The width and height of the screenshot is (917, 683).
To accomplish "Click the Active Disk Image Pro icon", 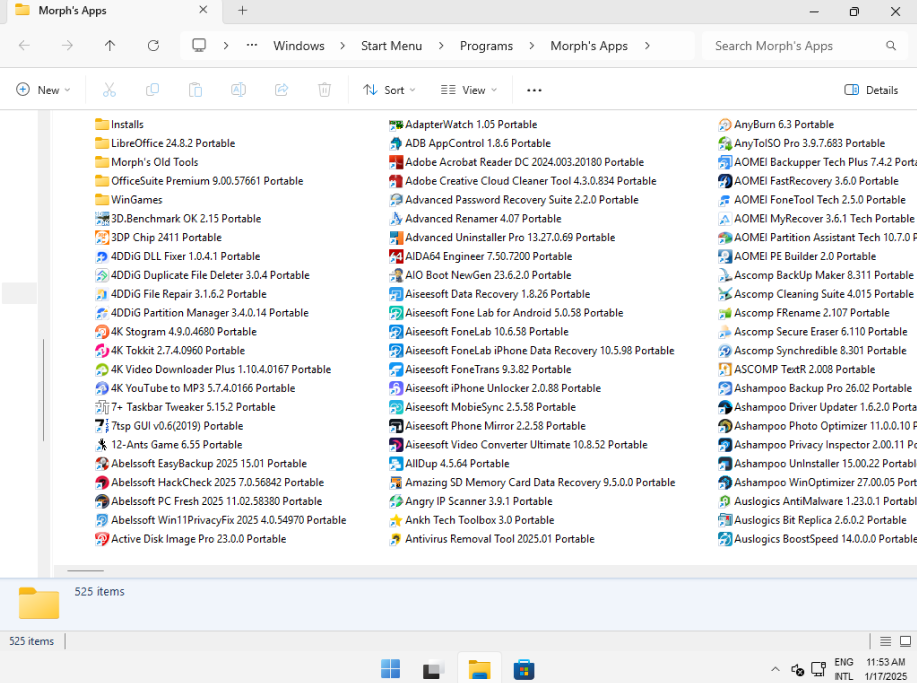I will (102, 539).
